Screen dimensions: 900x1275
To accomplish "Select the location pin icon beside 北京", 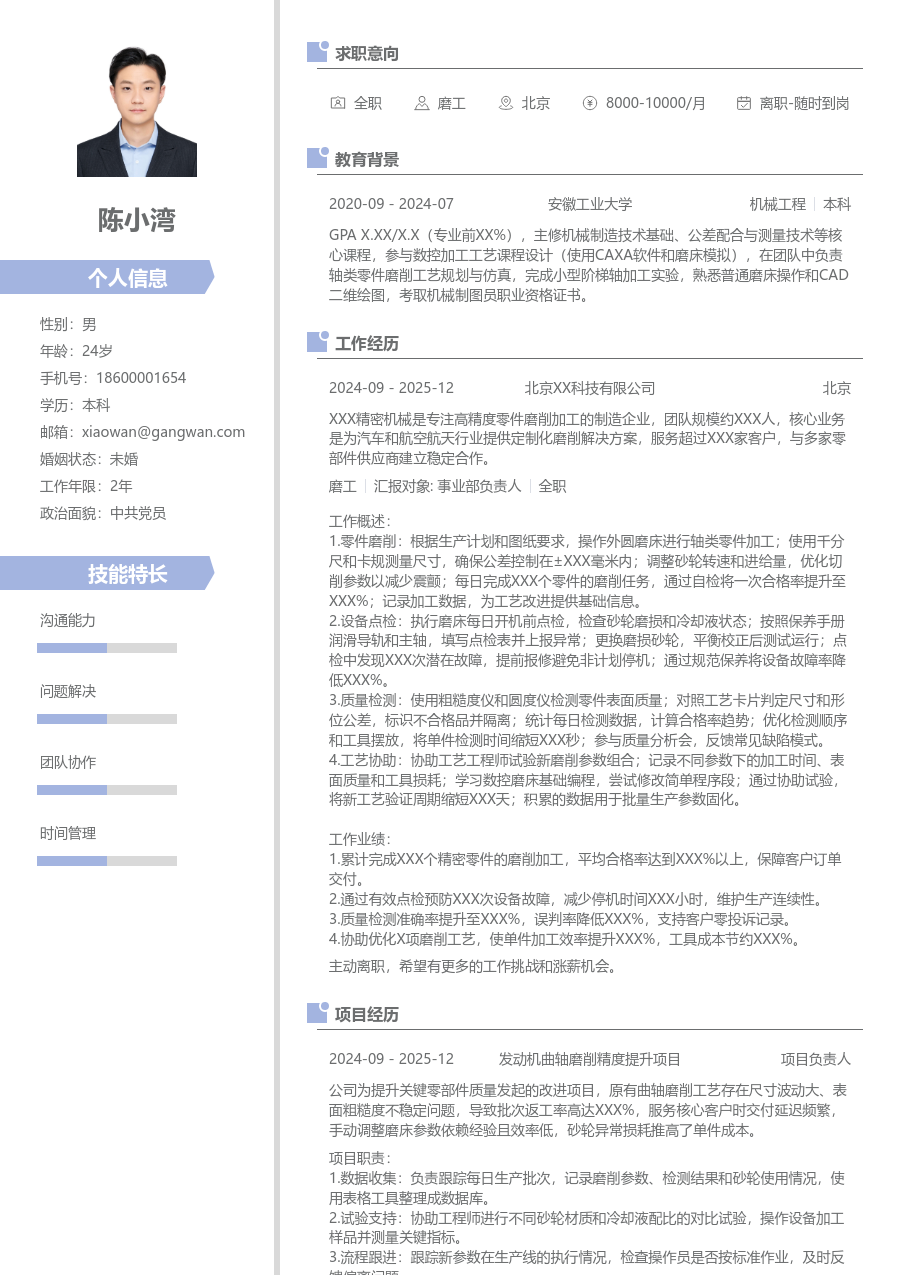I will click(506, 103).
